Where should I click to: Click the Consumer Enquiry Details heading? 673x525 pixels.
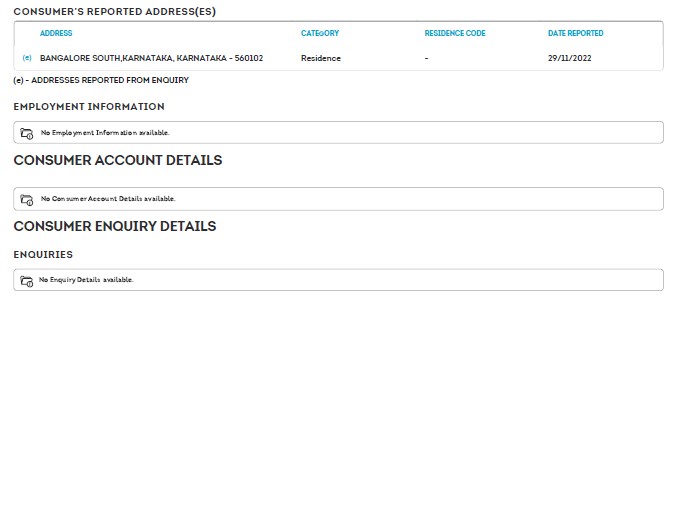[115, 226]
